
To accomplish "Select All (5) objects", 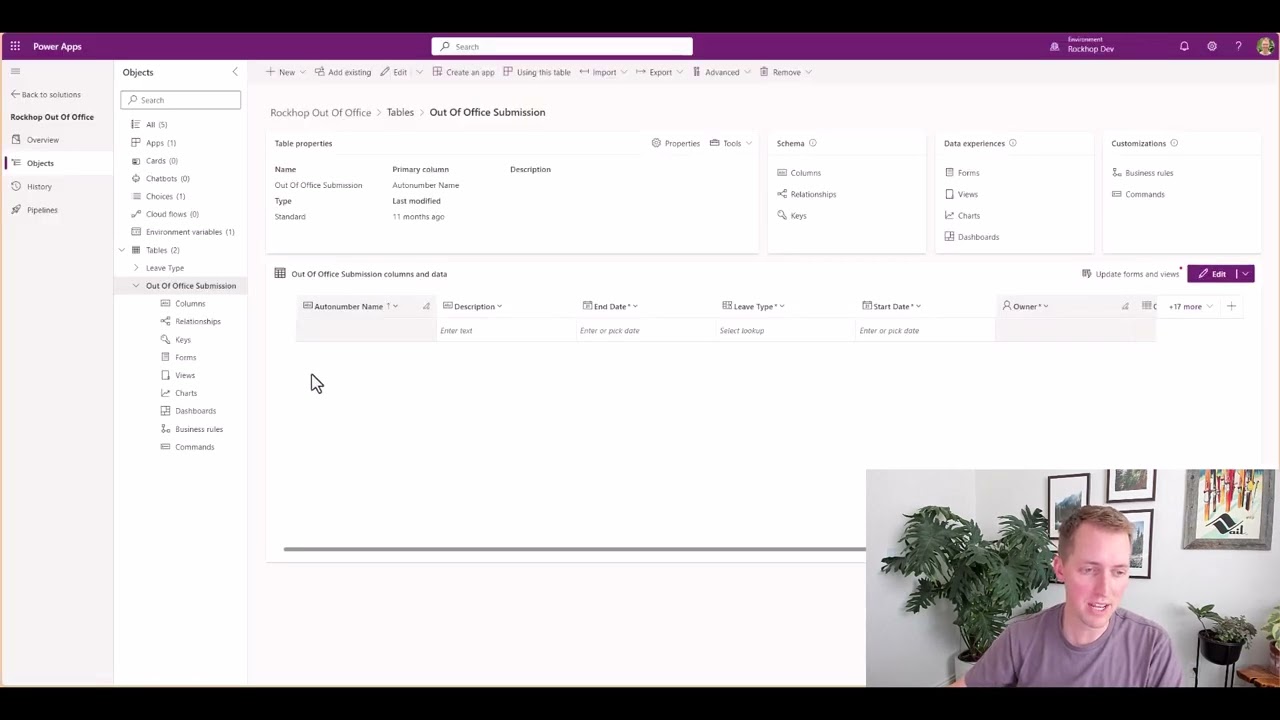I will pyautogui.click(x=149, y=125).
